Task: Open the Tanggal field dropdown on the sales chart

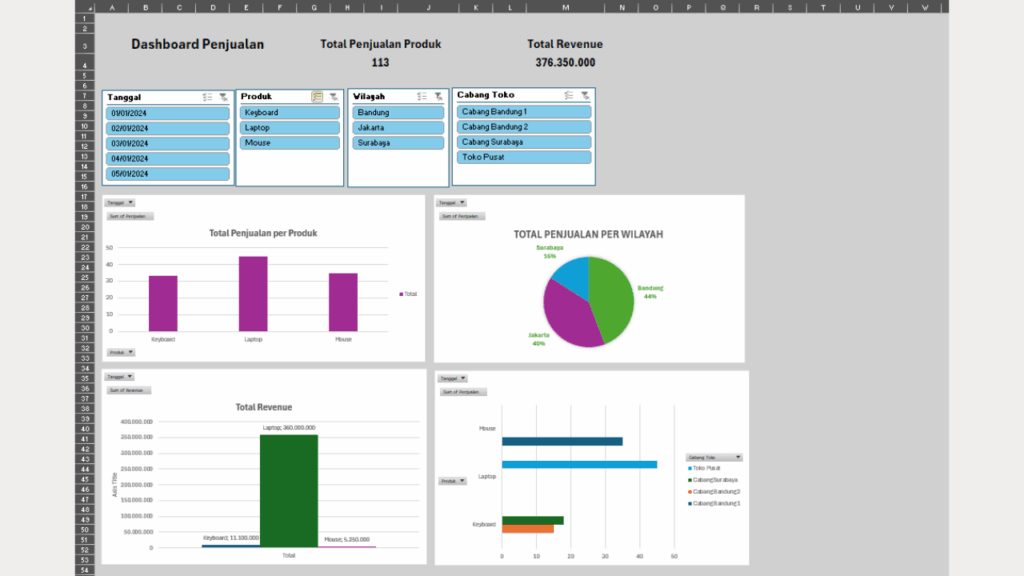Action: (x=120, y=202)
